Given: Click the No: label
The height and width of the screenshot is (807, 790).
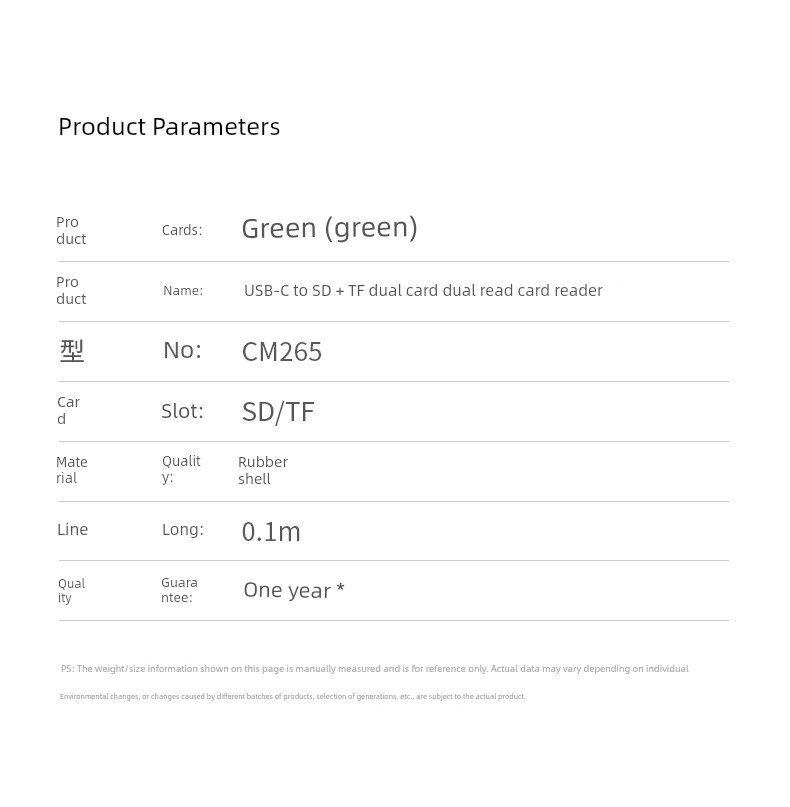Looking at the screenshot, I should [x=182, y=350].
